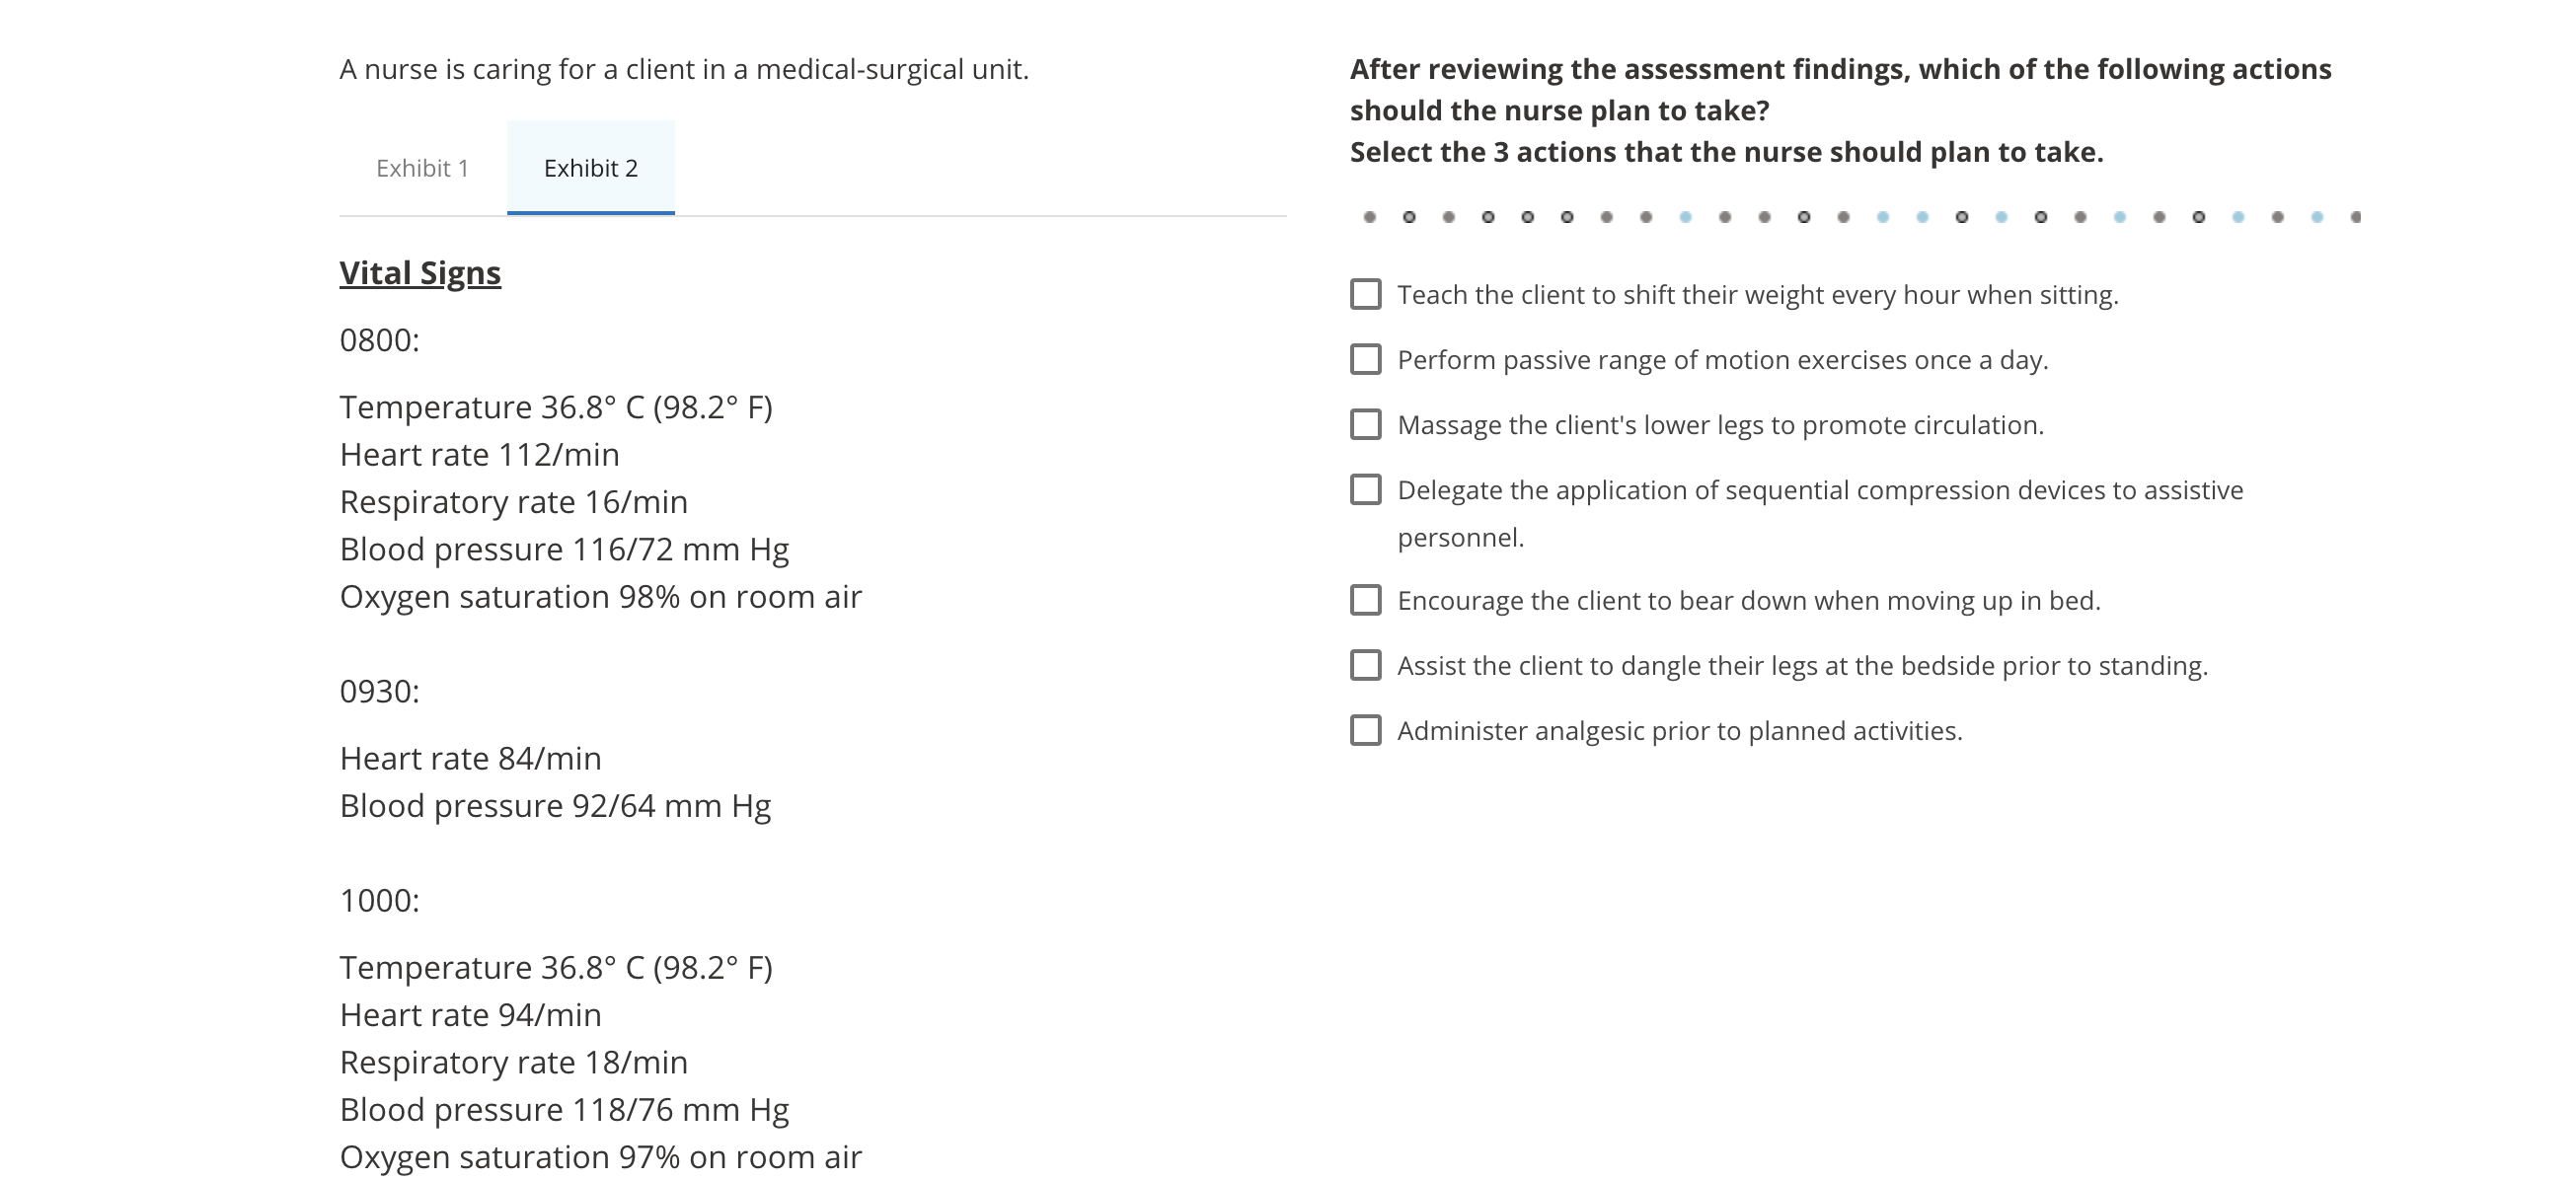Click the third progress dot in the navigator
This screenshot has width=2576, height=1180.
pos(1448,215)
